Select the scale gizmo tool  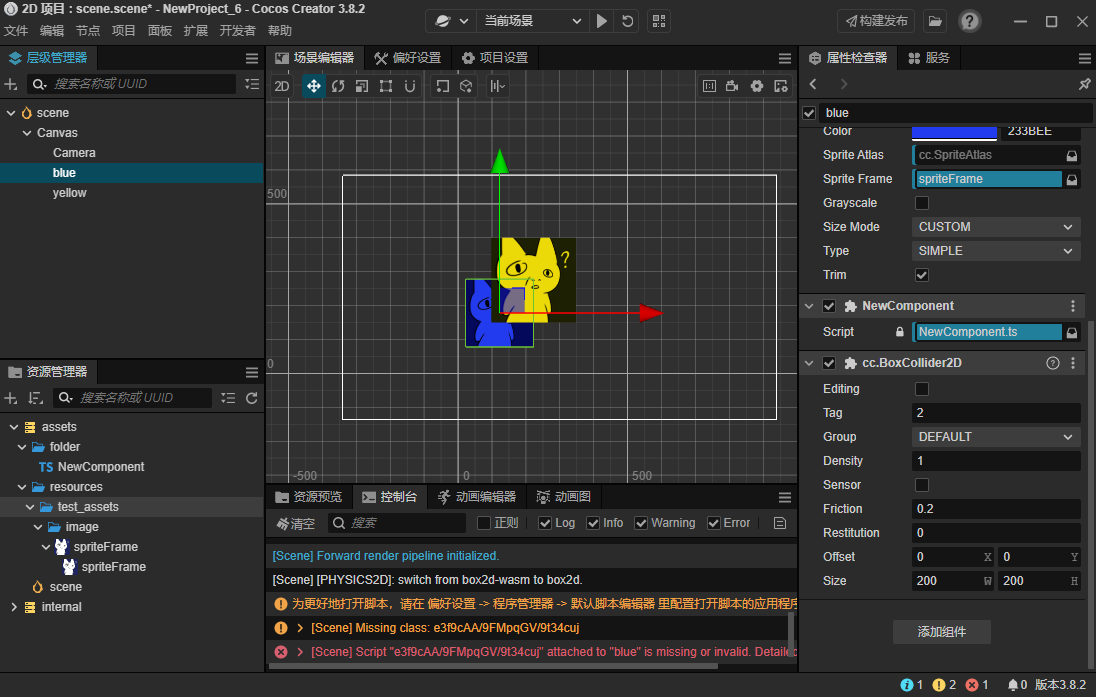pos(362,87)
